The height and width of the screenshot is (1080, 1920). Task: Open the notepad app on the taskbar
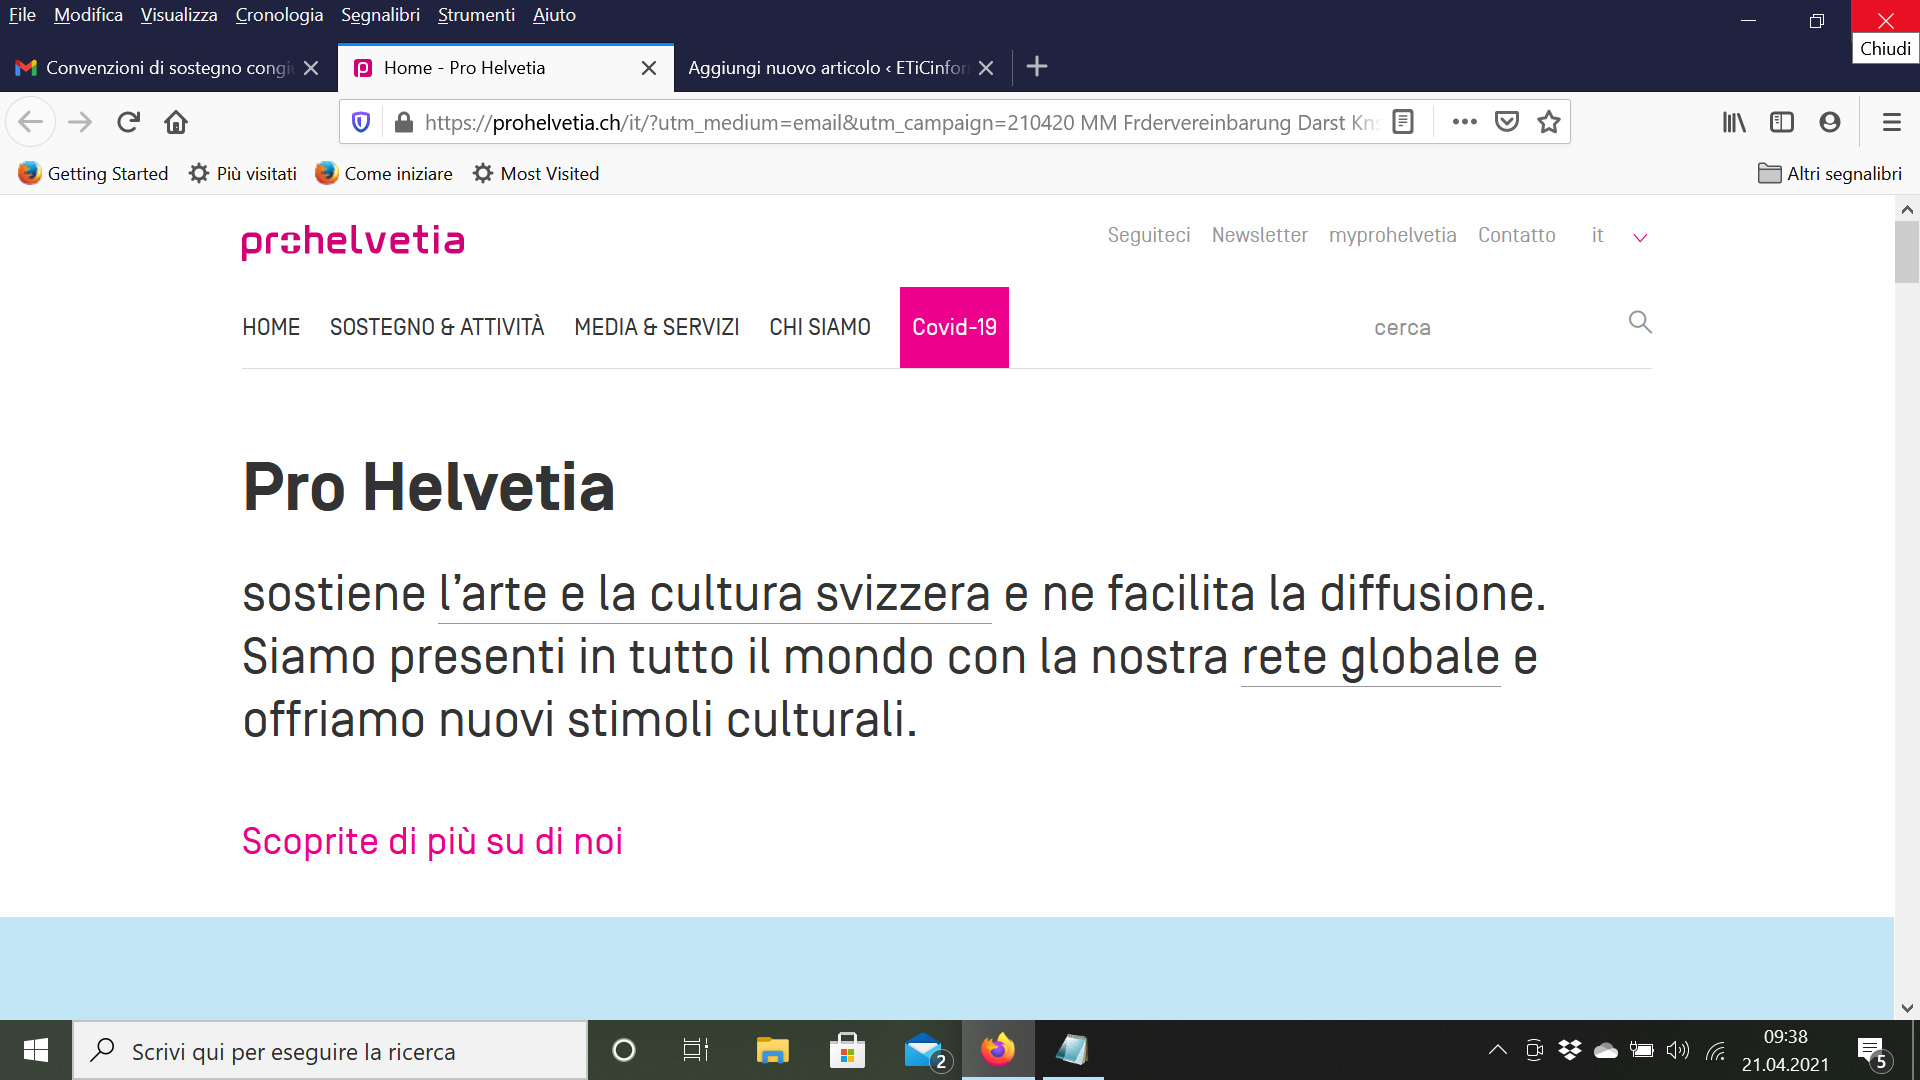pyautogui.click(x=1072, y=1050)
